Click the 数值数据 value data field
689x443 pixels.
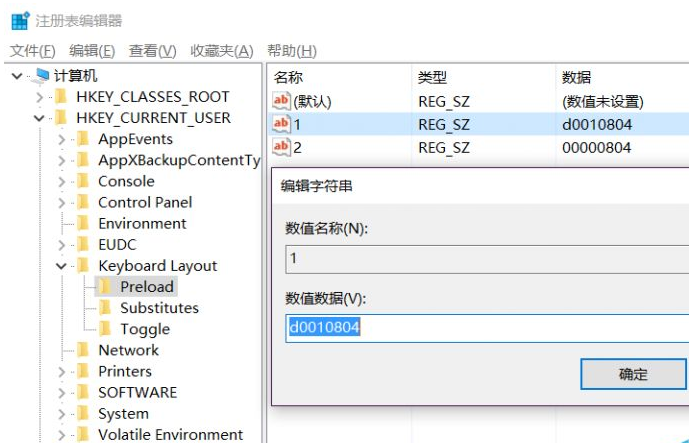click(485, 328)
